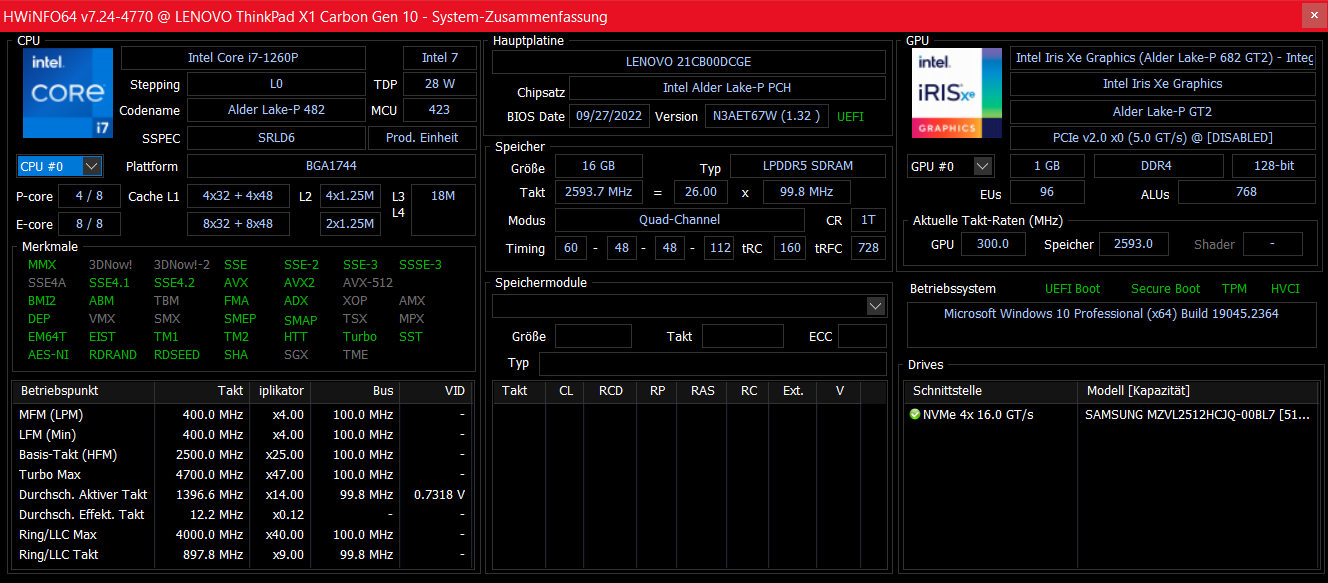The image size is (1328, 583).
Task: Click the P-core count 4 / 8
Action: coord(88,196)
